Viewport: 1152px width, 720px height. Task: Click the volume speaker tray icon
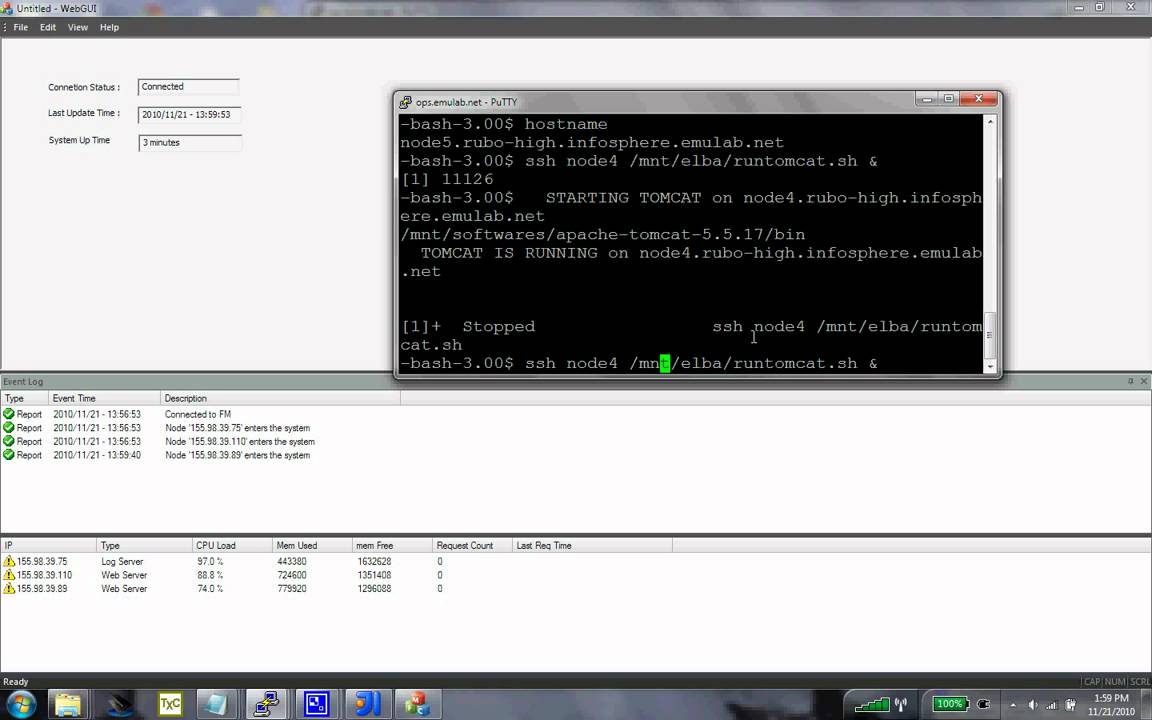point(1032,705)
